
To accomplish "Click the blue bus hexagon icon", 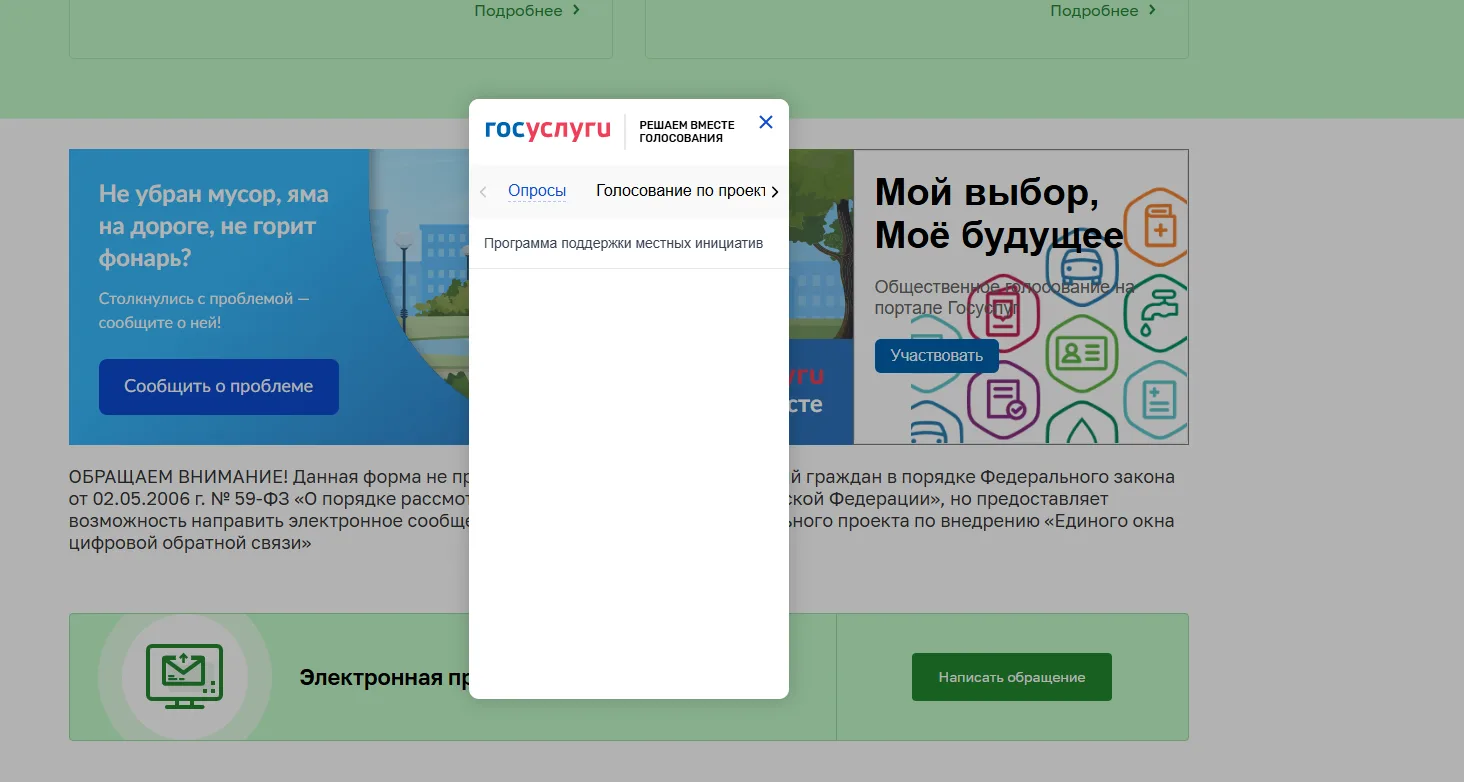I will [1082, 268].
